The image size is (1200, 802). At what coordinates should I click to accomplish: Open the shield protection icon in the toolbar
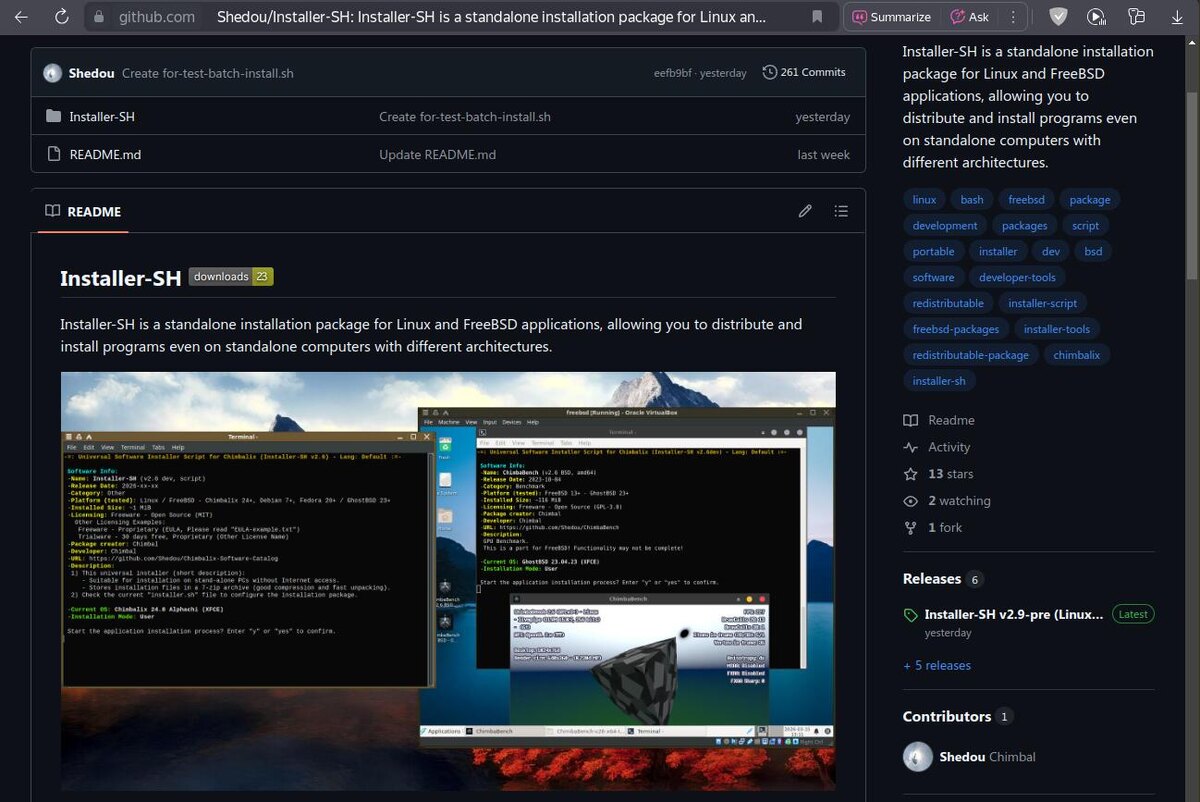coord(1058,17)
